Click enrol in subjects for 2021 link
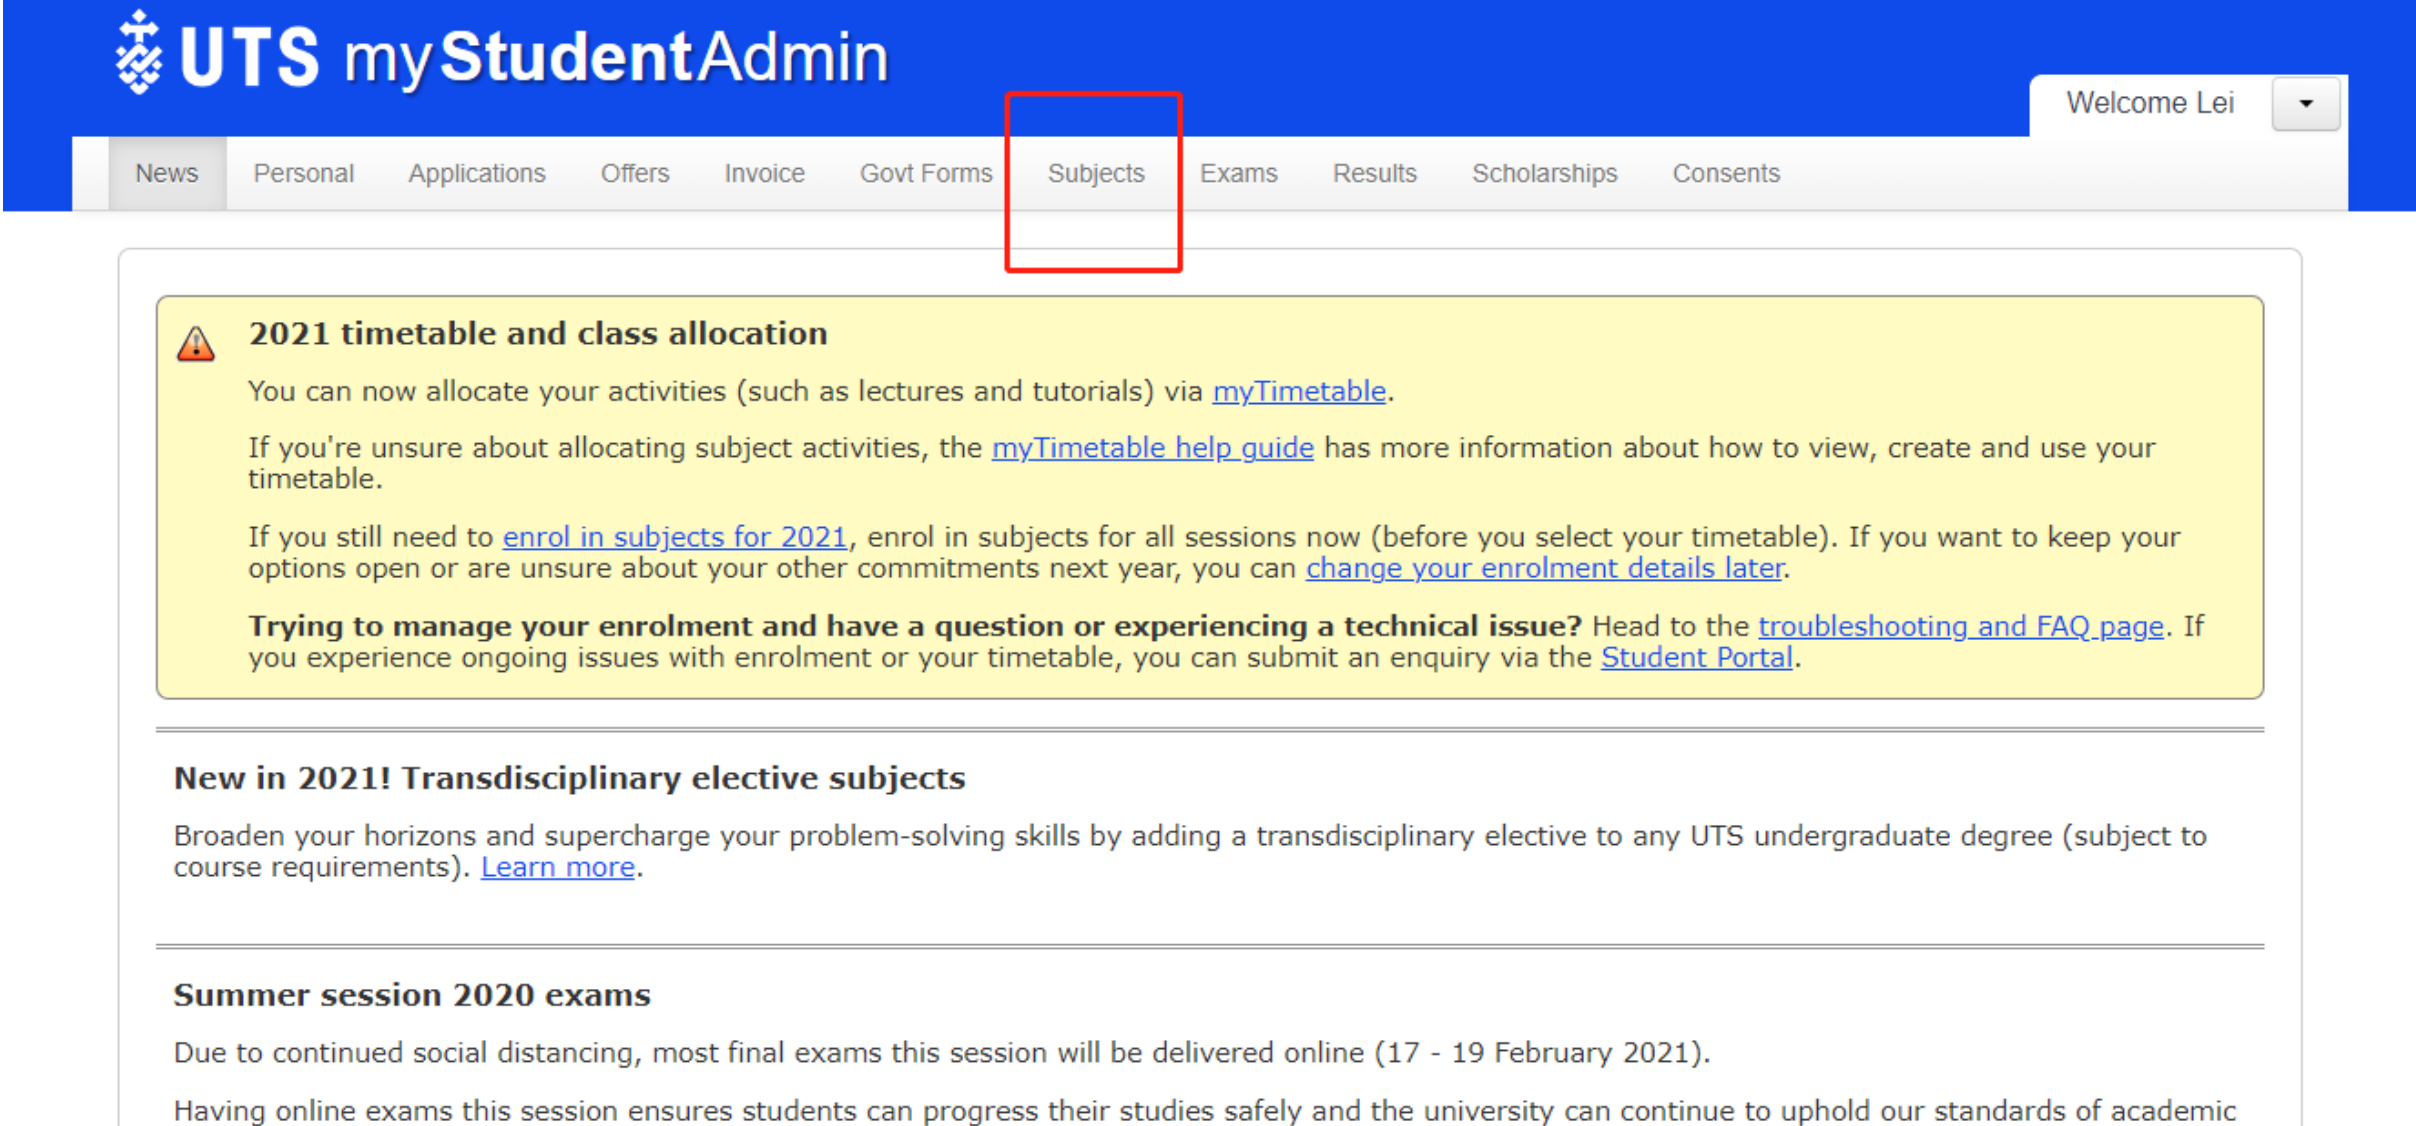 coord(675,537)
